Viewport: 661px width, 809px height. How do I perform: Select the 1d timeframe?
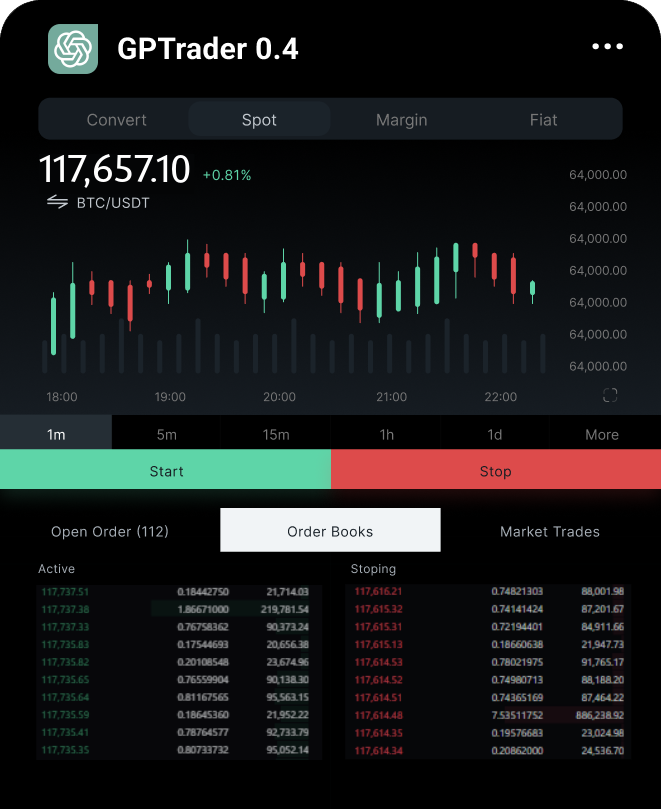pyautogui.click(x=495, y=434)
